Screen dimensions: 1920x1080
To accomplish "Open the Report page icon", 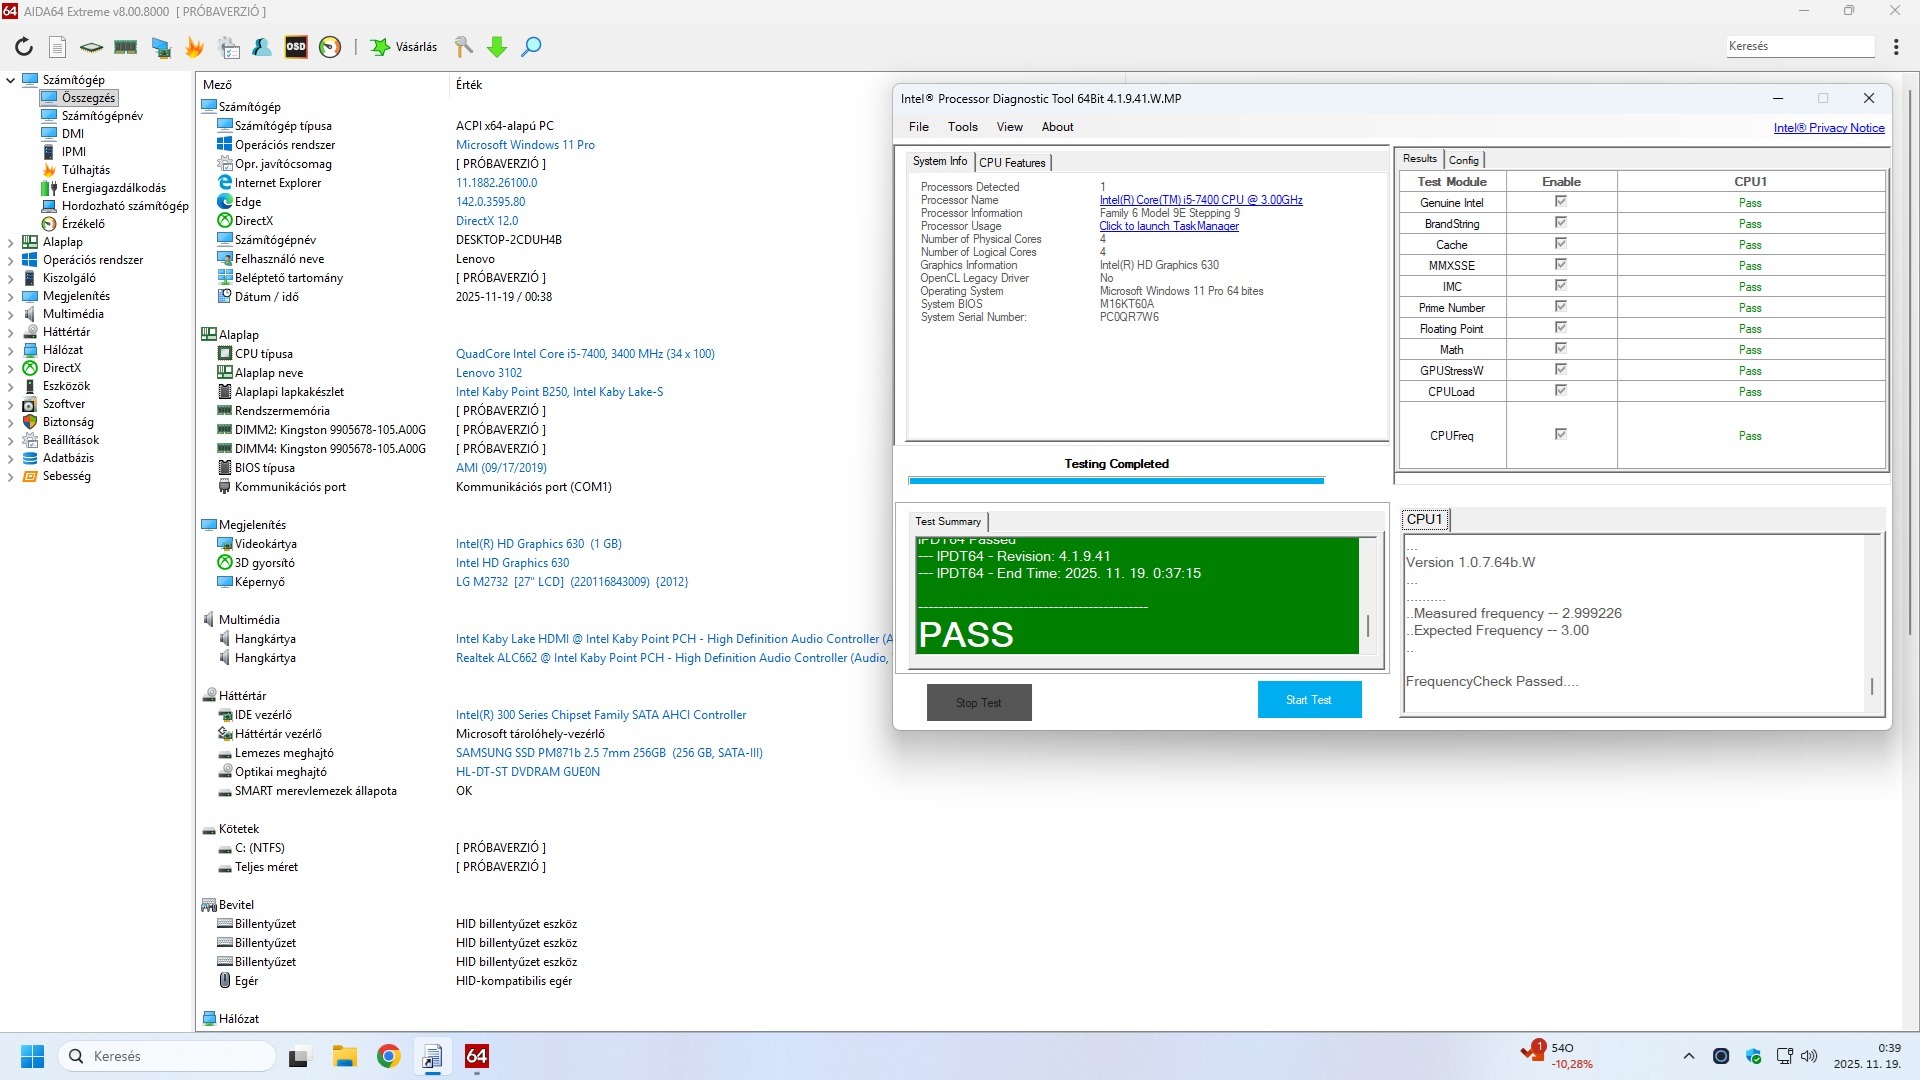I will 58,47.
